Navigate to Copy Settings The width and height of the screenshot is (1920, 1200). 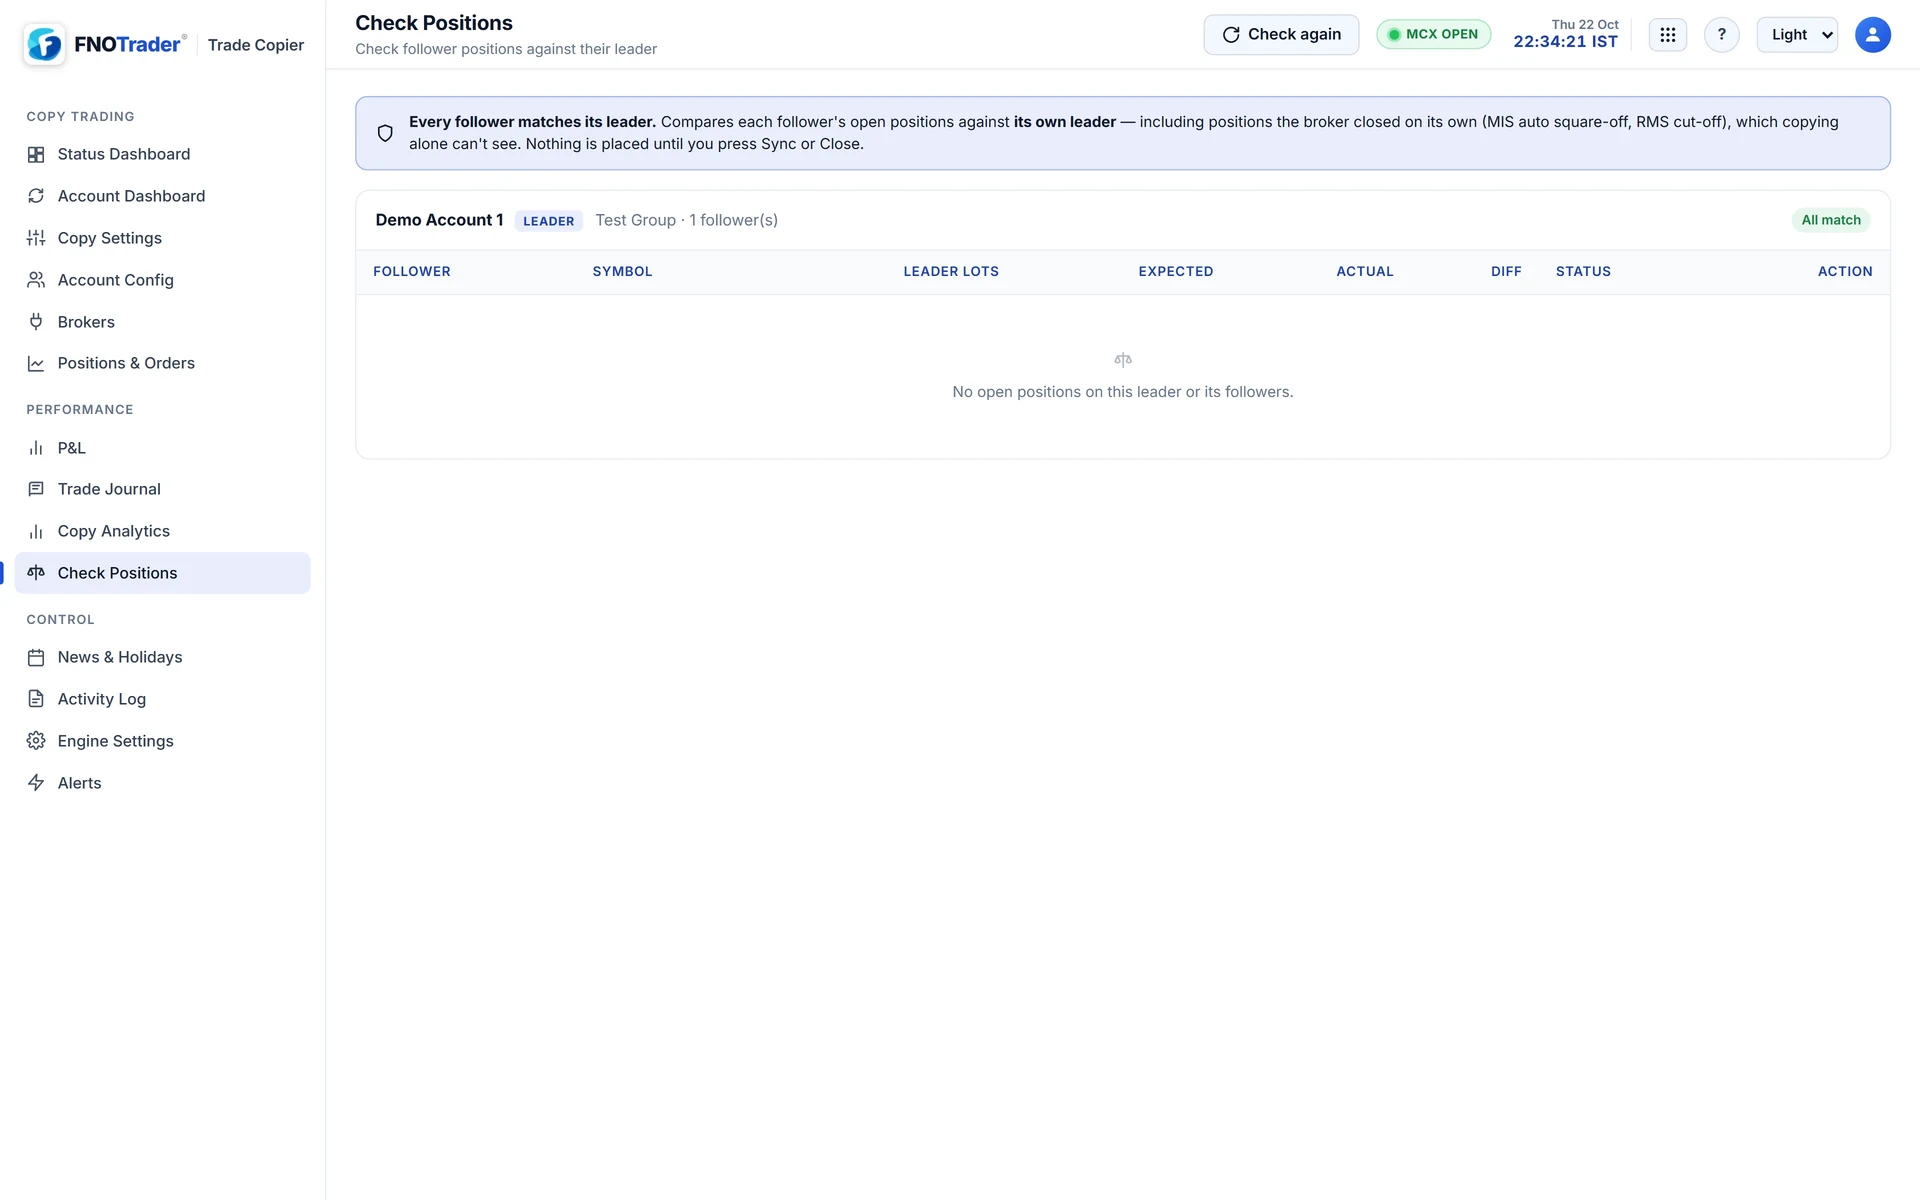point(162,238)
